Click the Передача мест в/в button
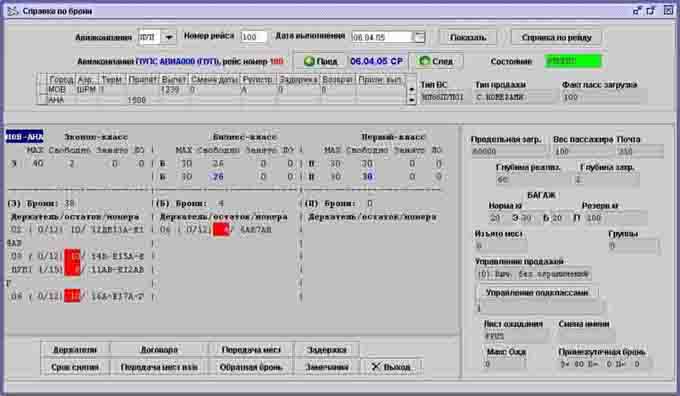680x396 pixels. (x=159, y=367)
